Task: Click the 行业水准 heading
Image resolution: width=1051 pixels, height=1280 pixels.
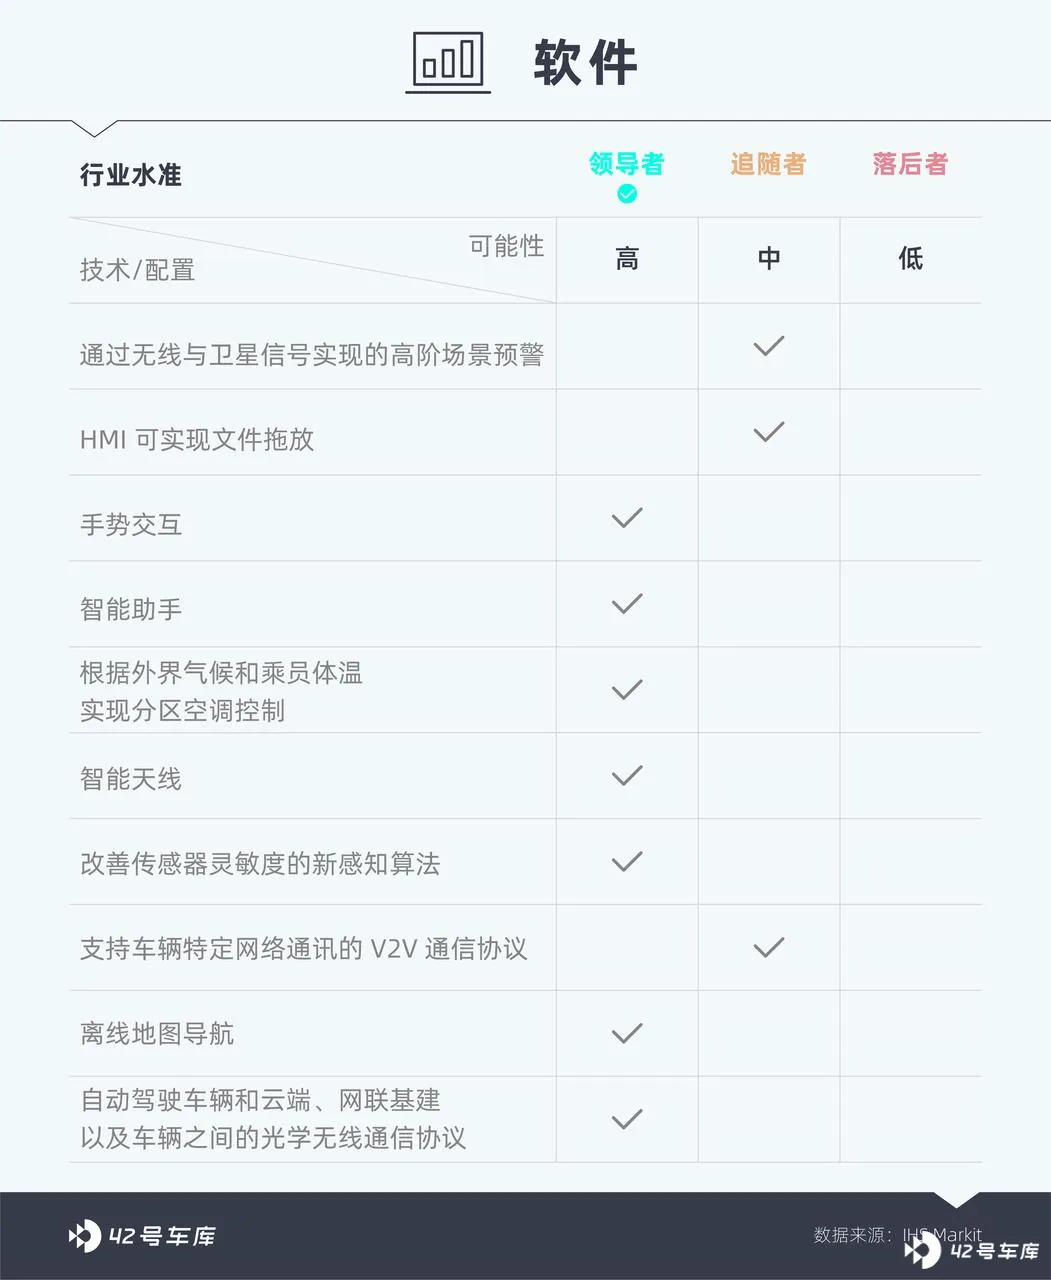Action: 131,175
